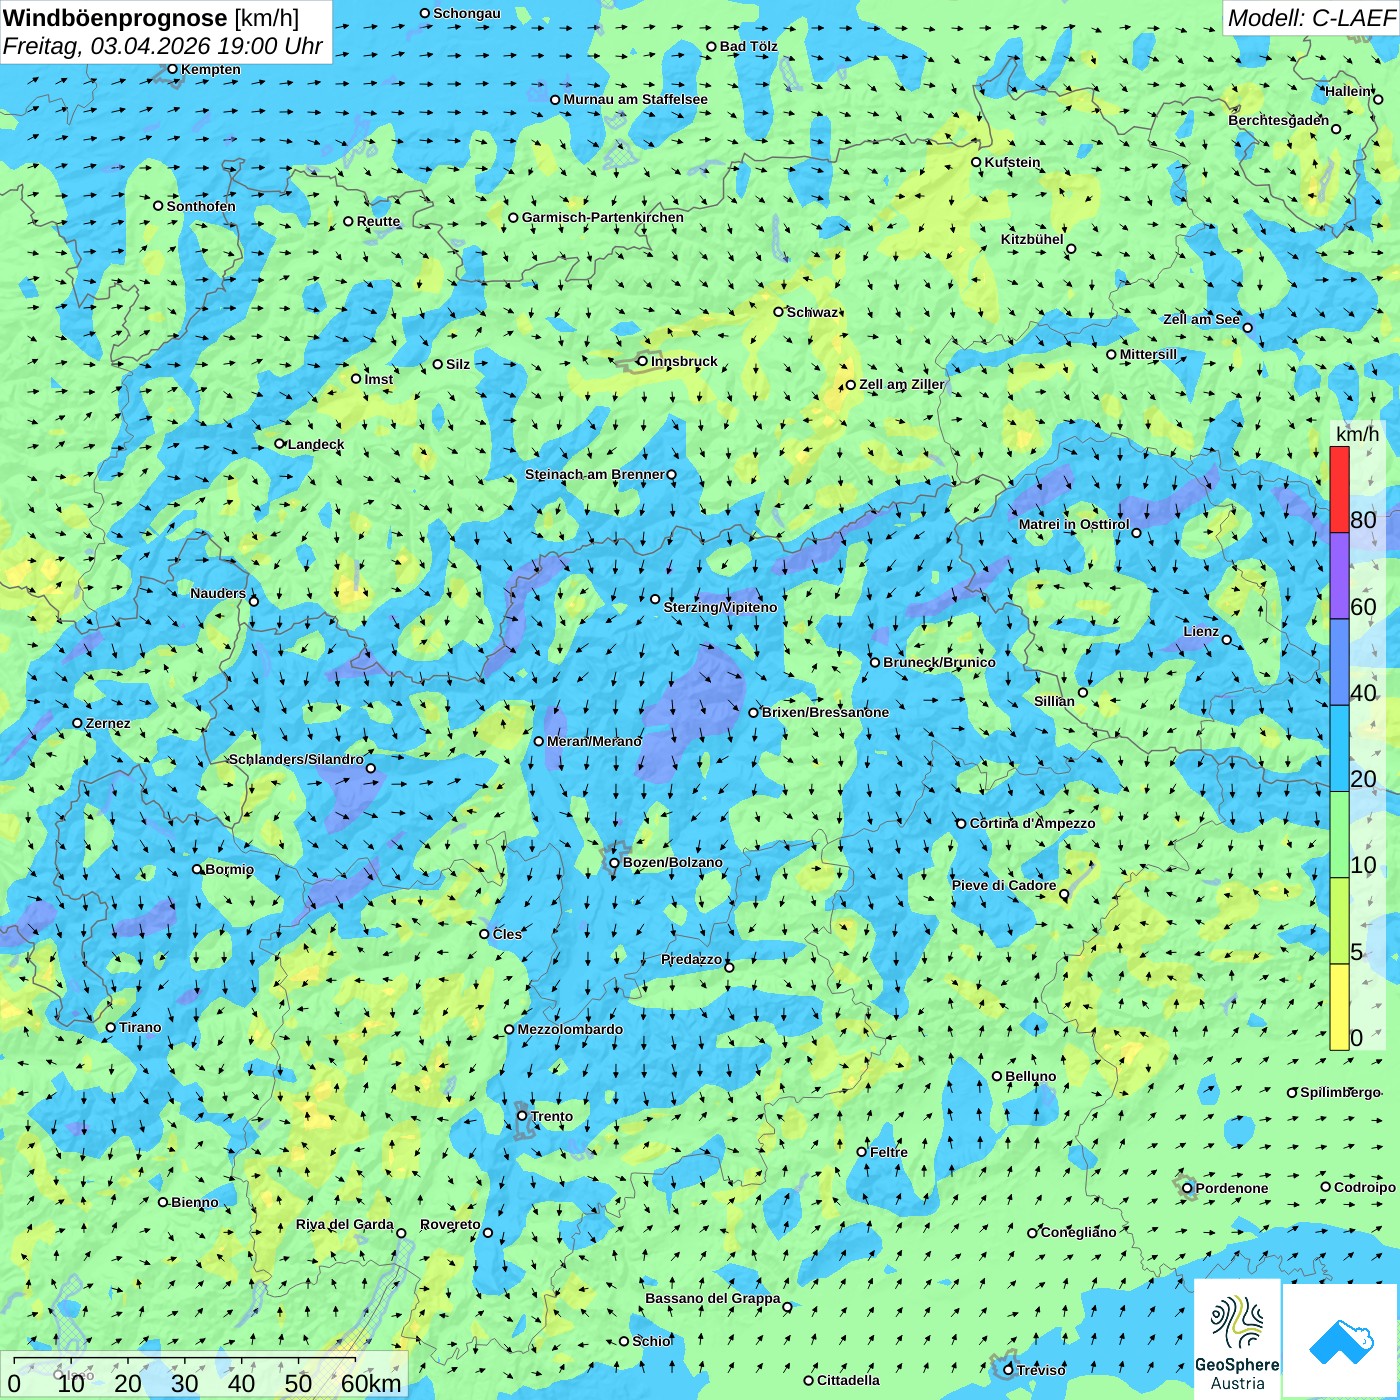Click the Bruneck/Brunico label
This screenshot has height=1400, width=1400.
[x=939, y=662]
